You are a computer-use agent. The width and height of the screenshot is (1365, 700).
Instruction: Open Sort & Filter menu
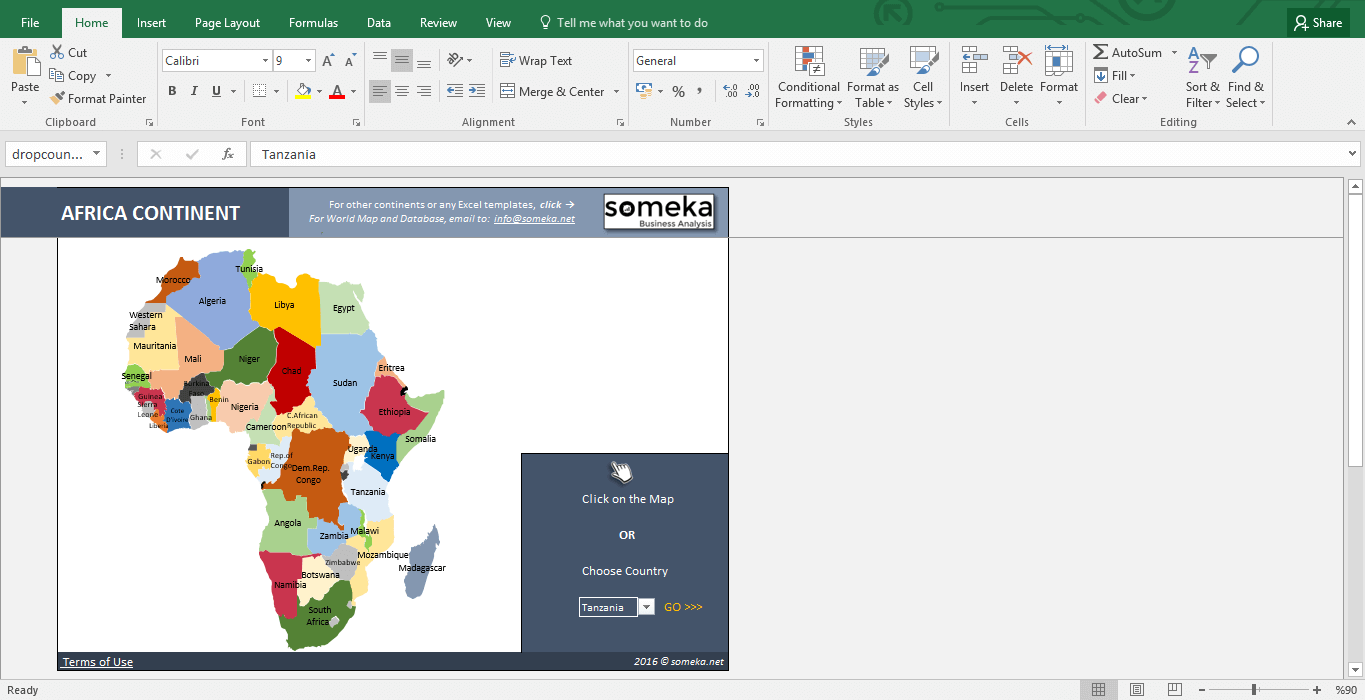(1202, 78)
